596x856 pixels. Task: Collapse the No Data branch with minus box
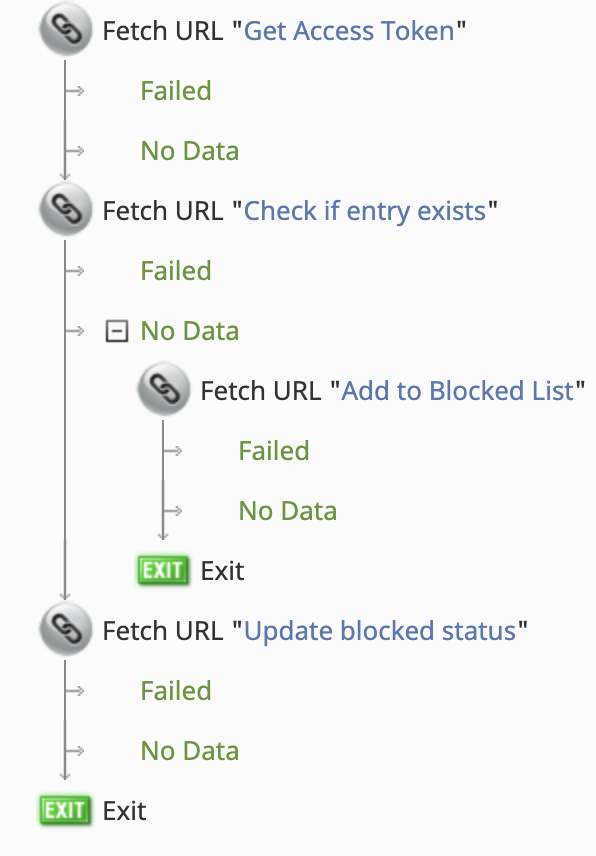click(116, 331)
